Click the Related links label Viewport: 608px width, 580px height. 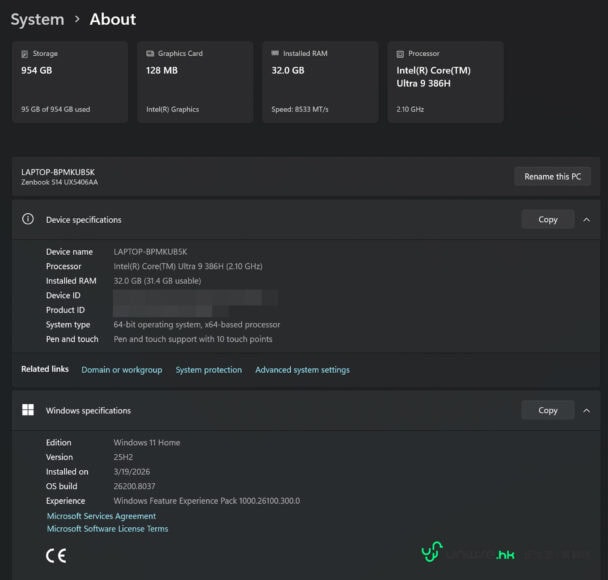[45, 369]
